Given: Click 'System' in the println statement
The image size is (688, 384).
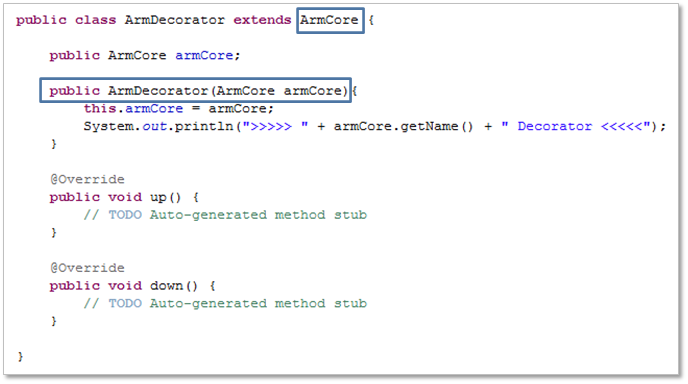Looking at the screenshot, I should [109, 126].
